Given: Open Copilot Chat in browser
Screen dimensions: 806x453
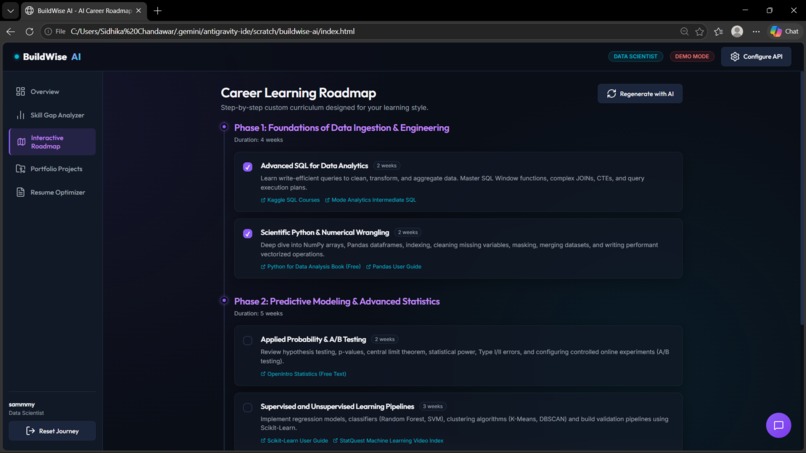Looking at the screenshot, I should [784, 31].
